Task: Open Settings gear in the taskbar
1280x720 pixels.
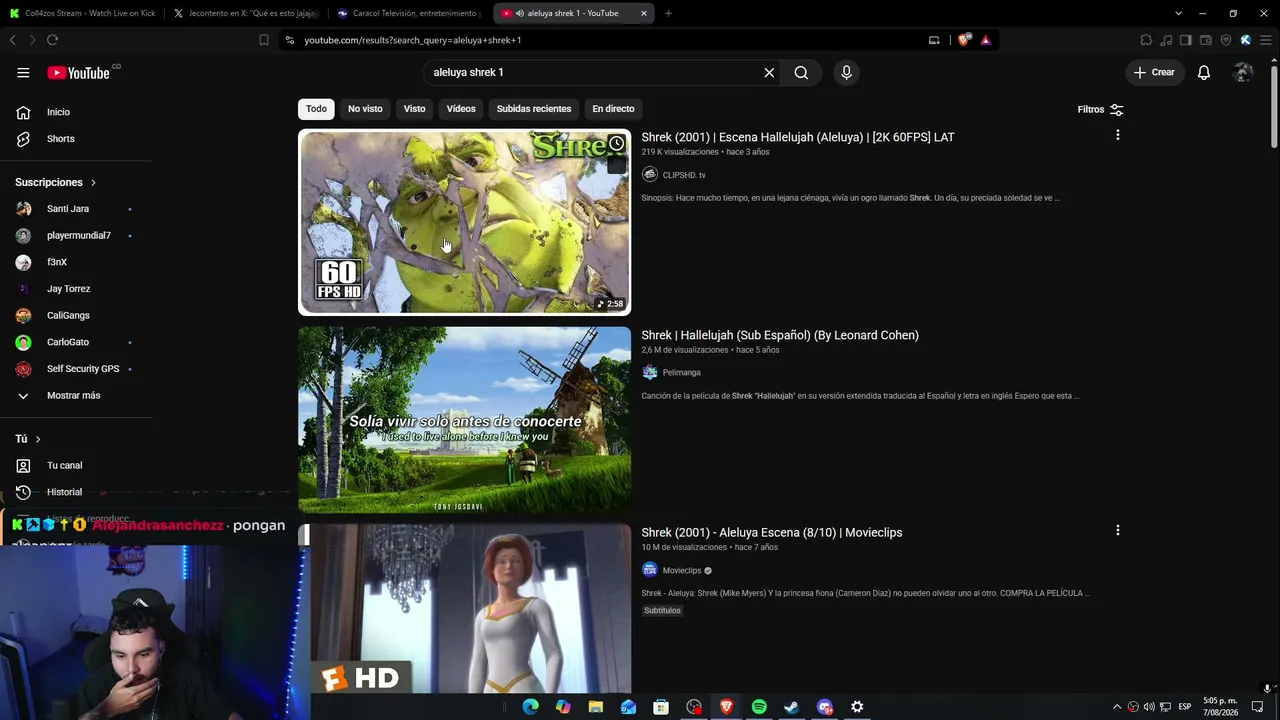Action: (x=857, y=707)
